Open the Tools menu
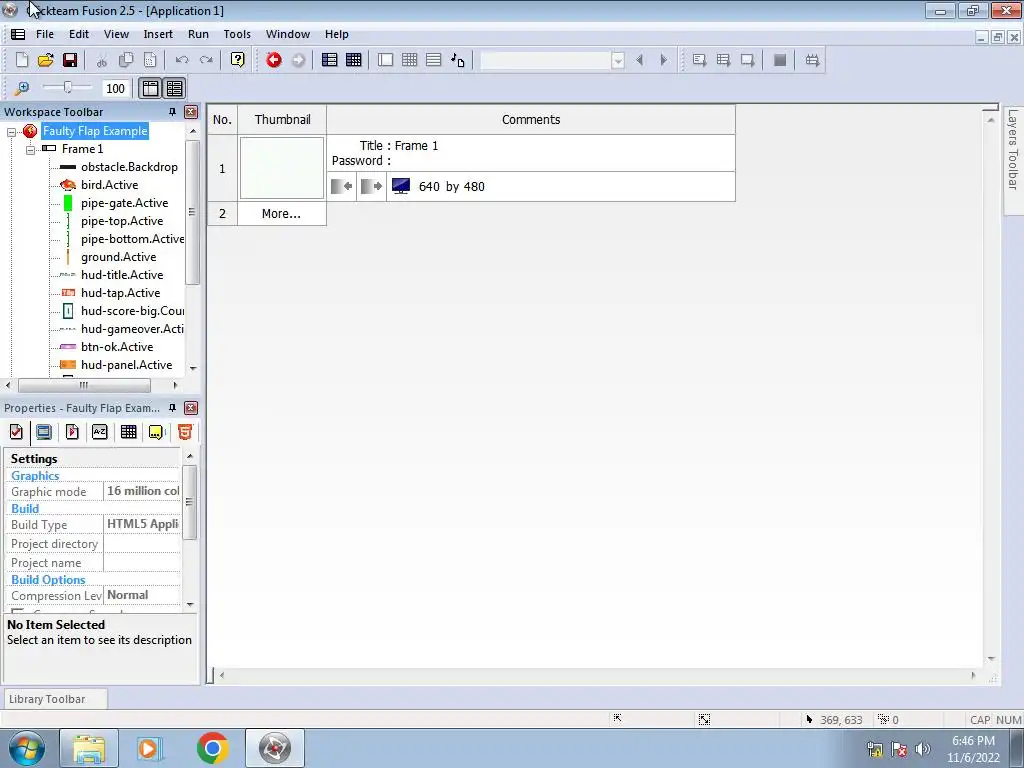Image resolution: width=1024 pixels, height=768 pixels. (x=237, y=34)
